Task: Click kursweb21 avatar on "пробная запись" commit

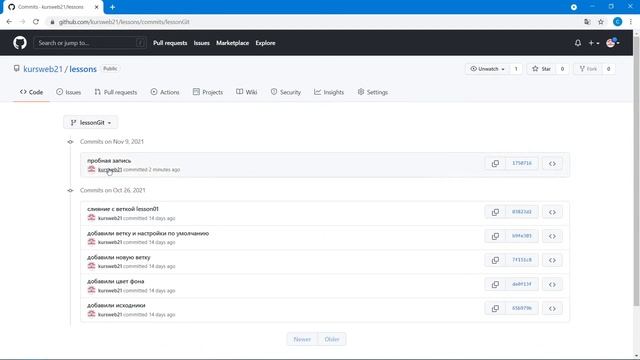Action: click(91, 169)
